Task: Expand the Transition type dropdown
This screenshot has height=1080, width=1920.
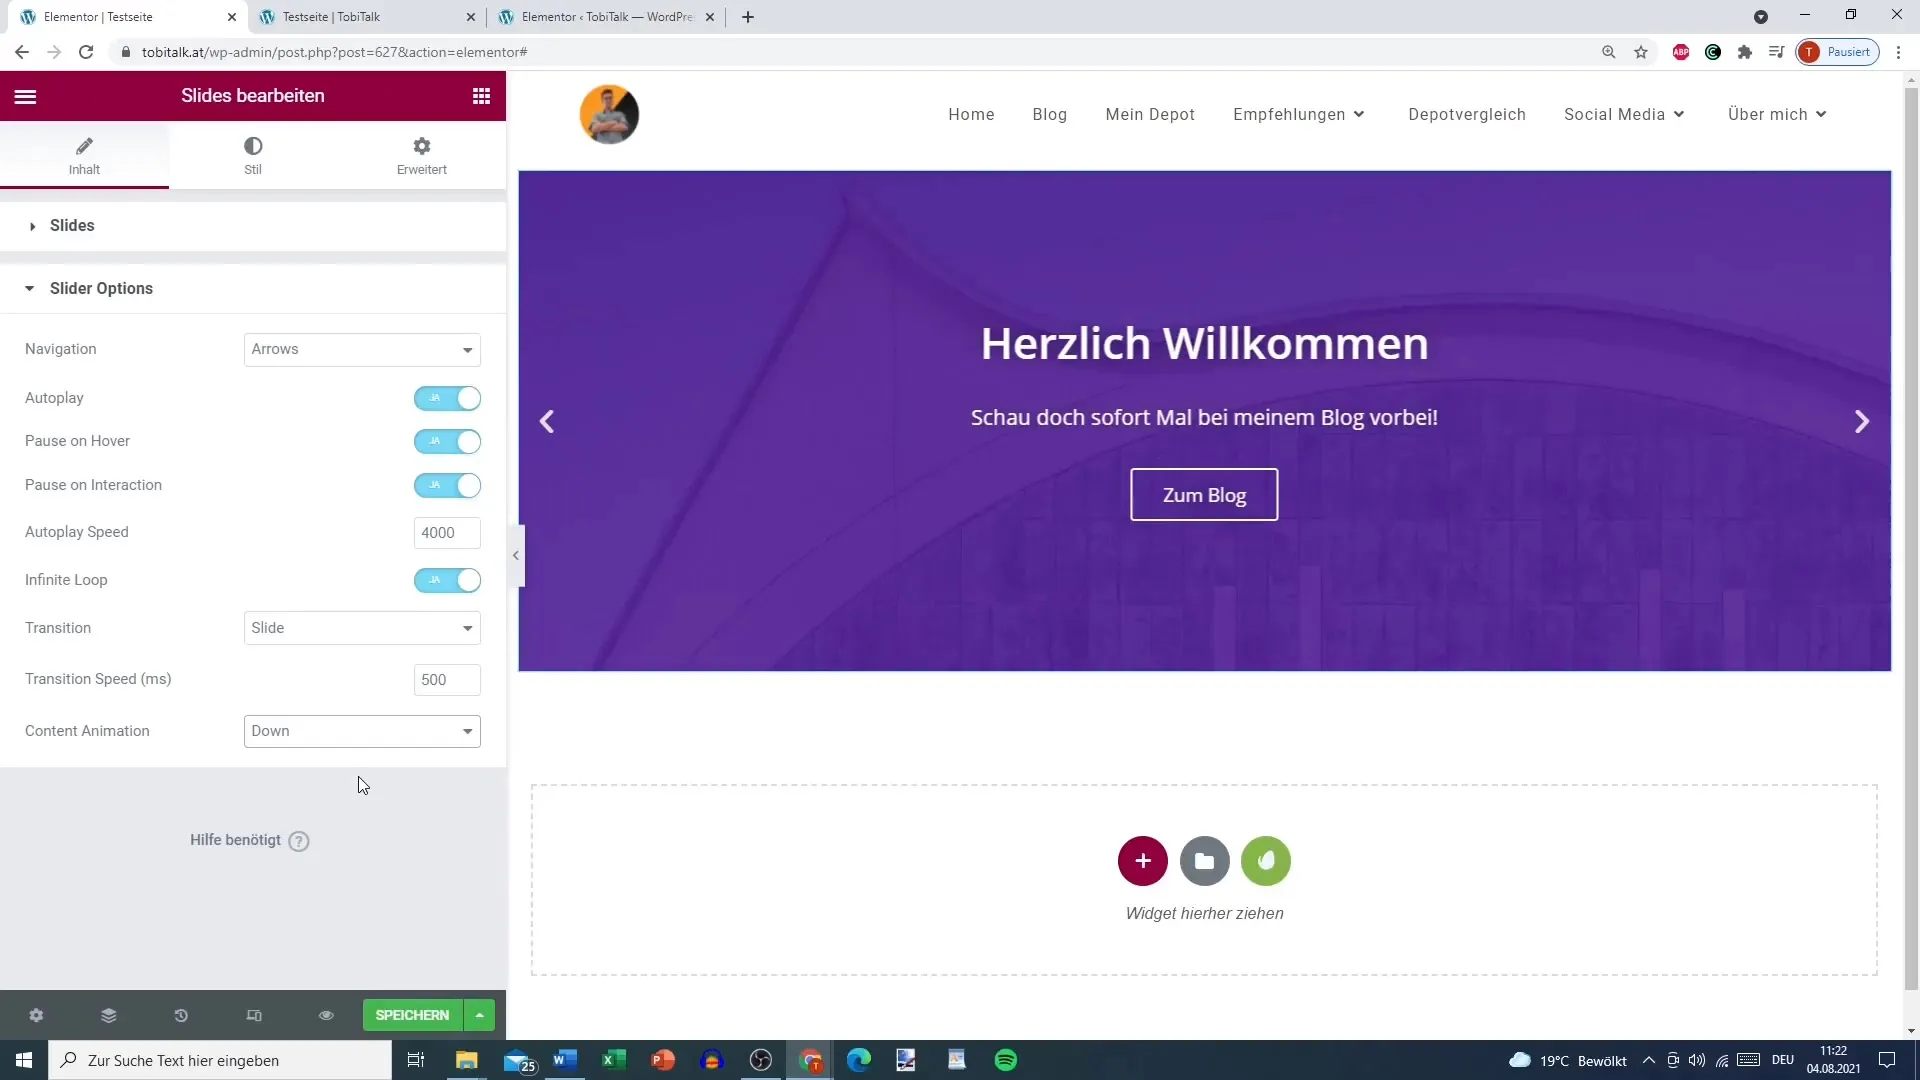Action: point(363,628)
